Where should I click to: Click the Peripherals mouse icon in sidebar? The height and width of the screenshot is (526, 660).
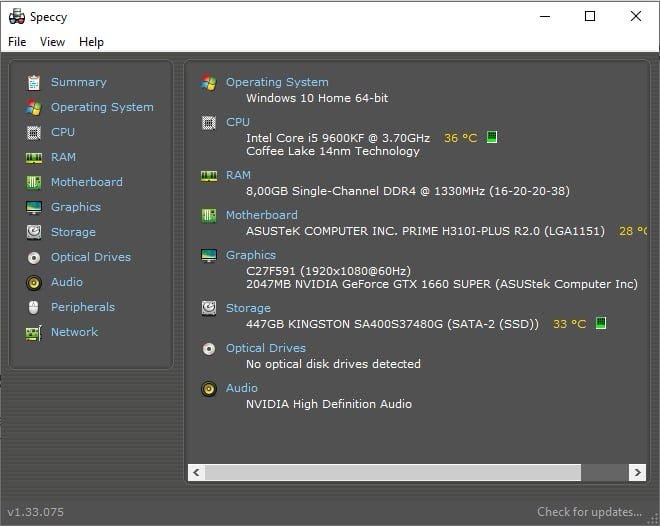[34, 307]
